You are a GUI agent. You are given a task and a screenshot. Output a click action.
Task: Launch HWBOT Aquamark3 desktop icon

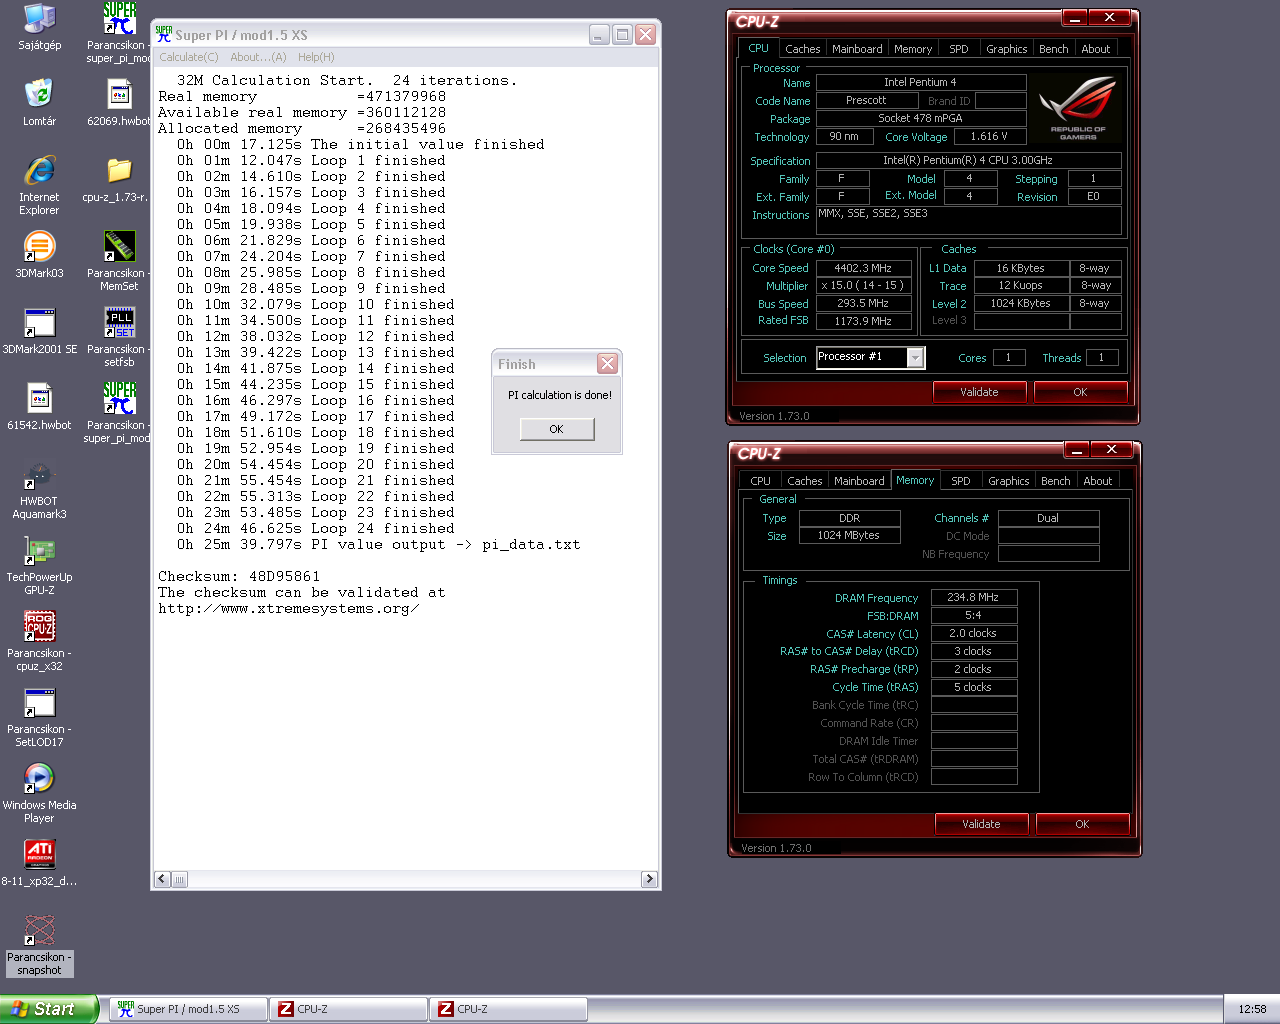(39, 489)
